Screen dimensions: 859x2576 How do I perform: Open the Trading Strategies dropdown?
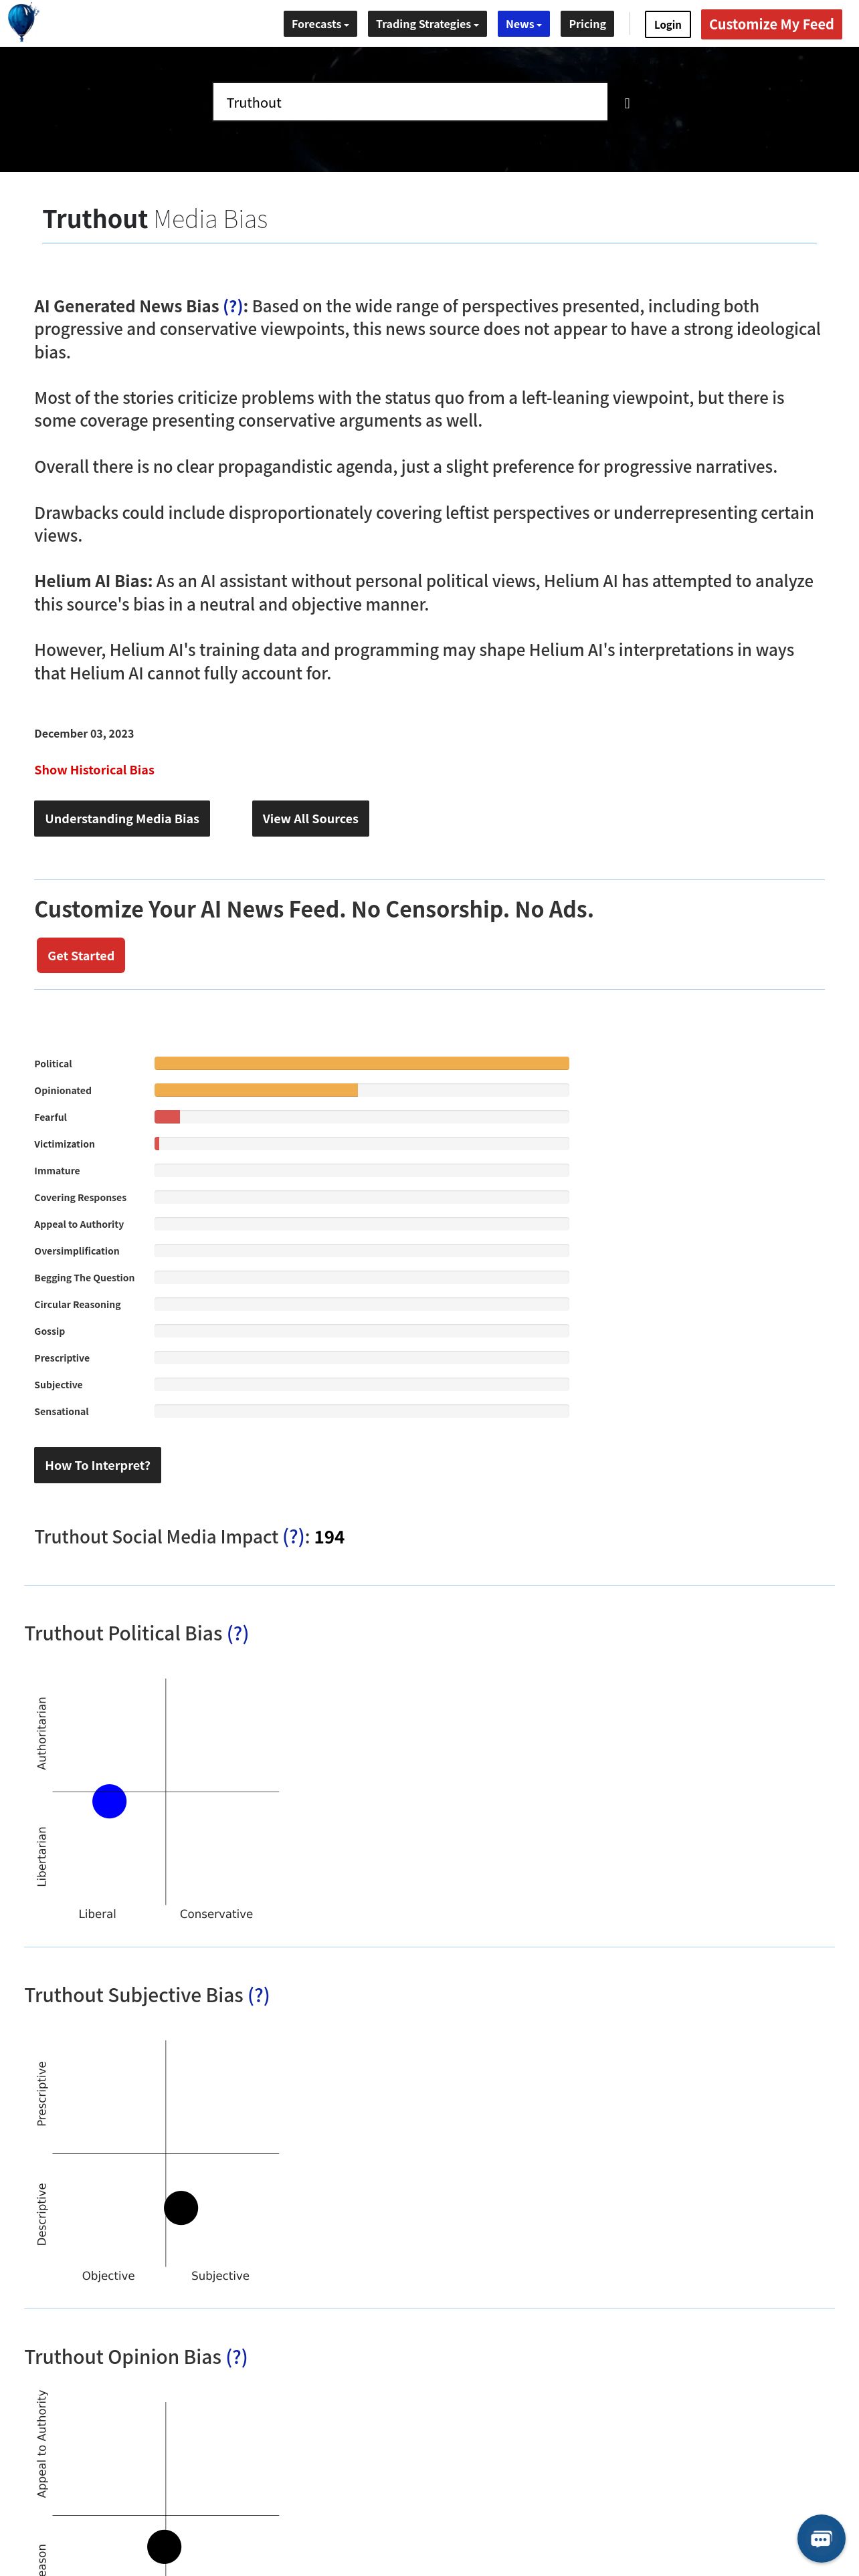[x=427, y=24]
